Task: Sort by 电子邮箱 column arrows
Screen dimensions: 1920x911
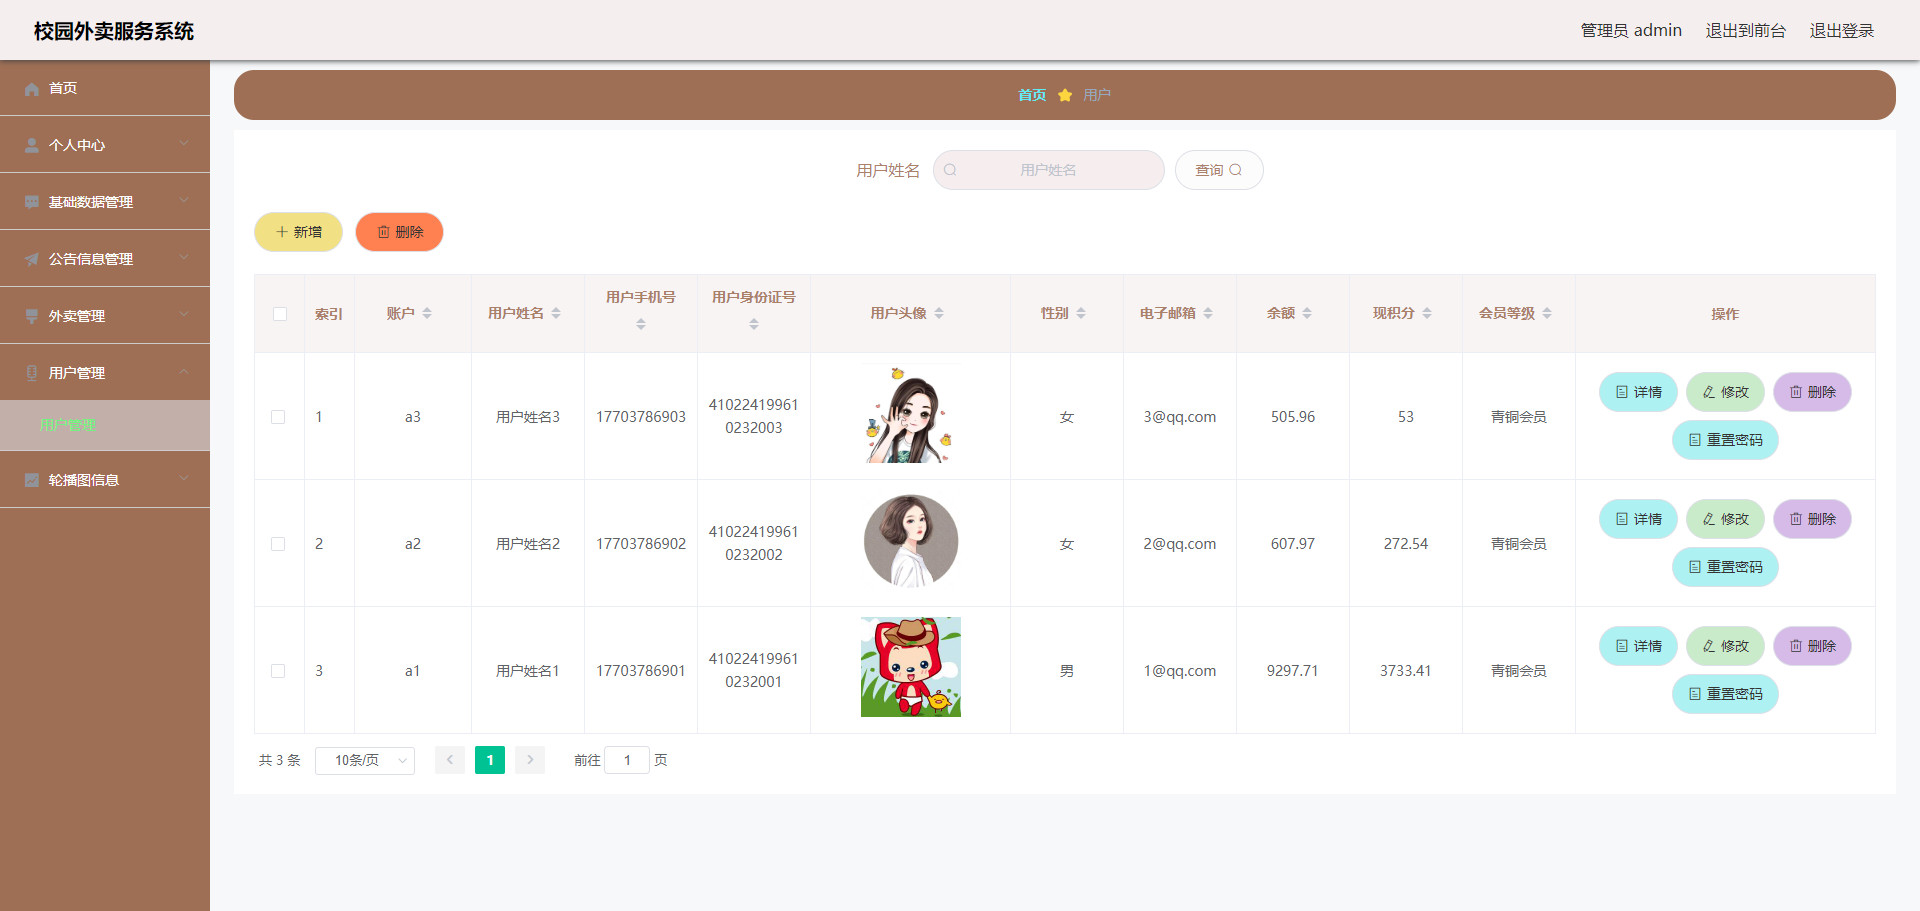Action: point(1208,313)
